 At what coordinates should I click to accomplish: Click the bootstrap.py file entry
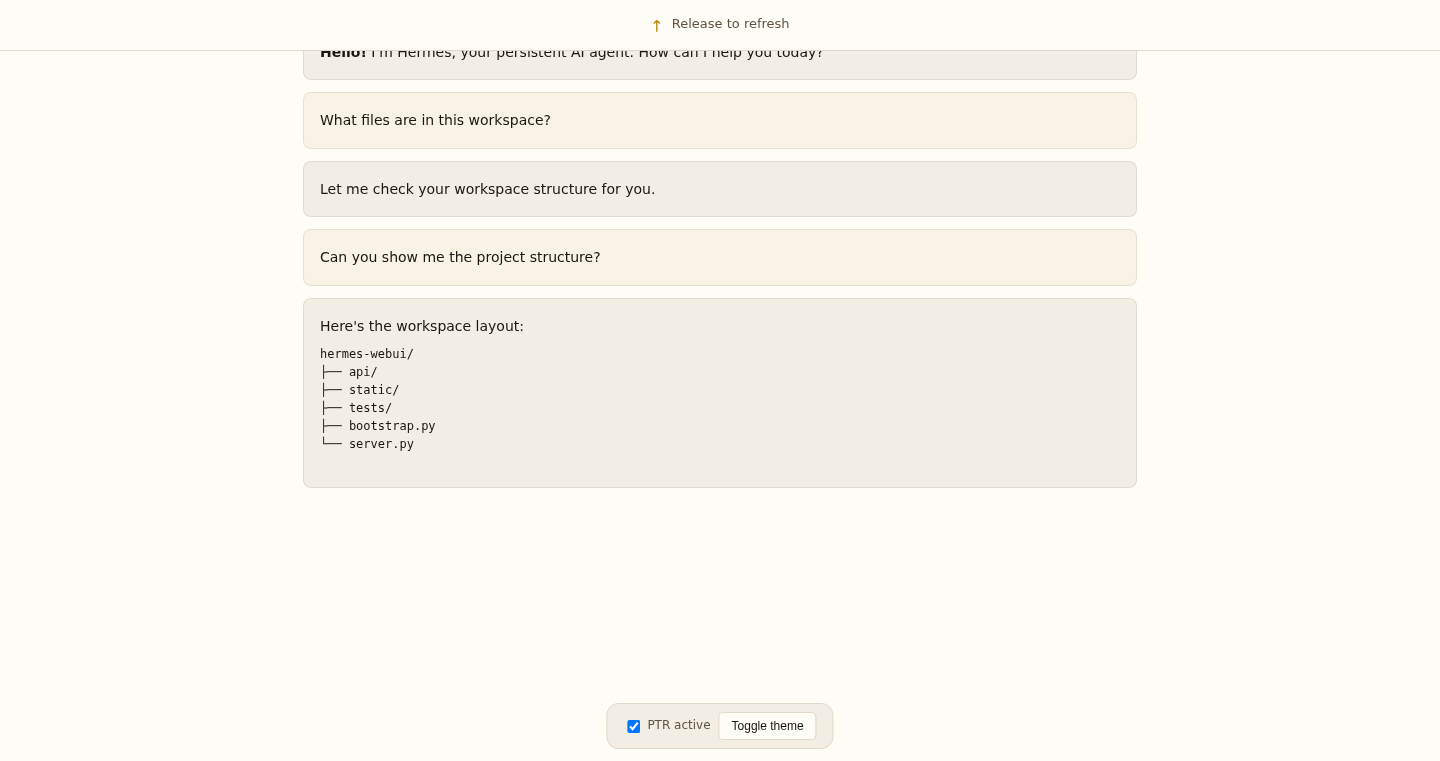point(392,426)
